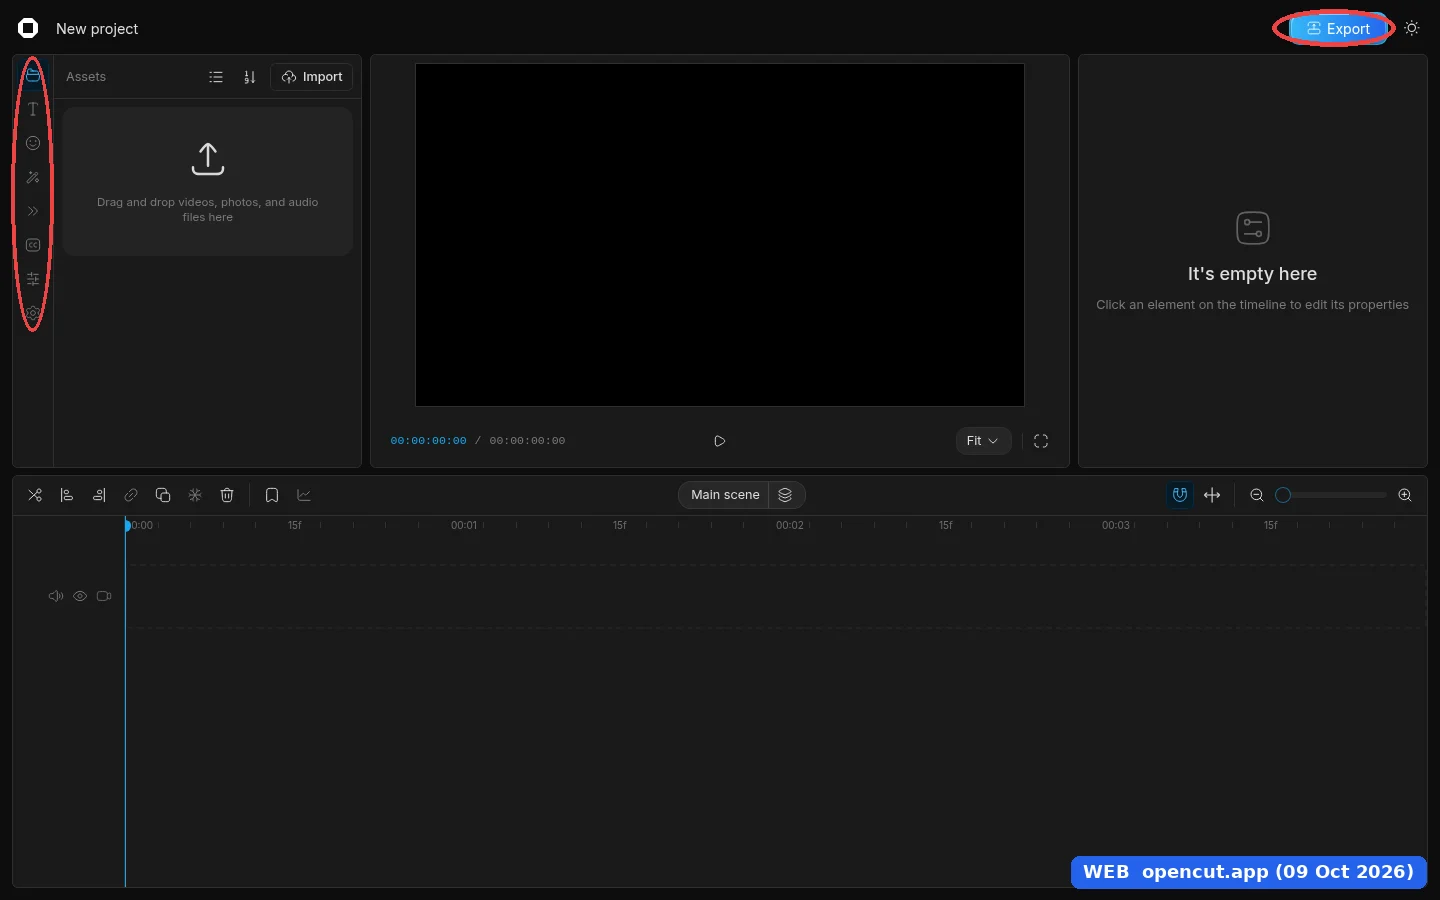This screenshot has width=1440, height=900.
Task: Open the Settings gear sidebar icon
Action: point(33,313)
